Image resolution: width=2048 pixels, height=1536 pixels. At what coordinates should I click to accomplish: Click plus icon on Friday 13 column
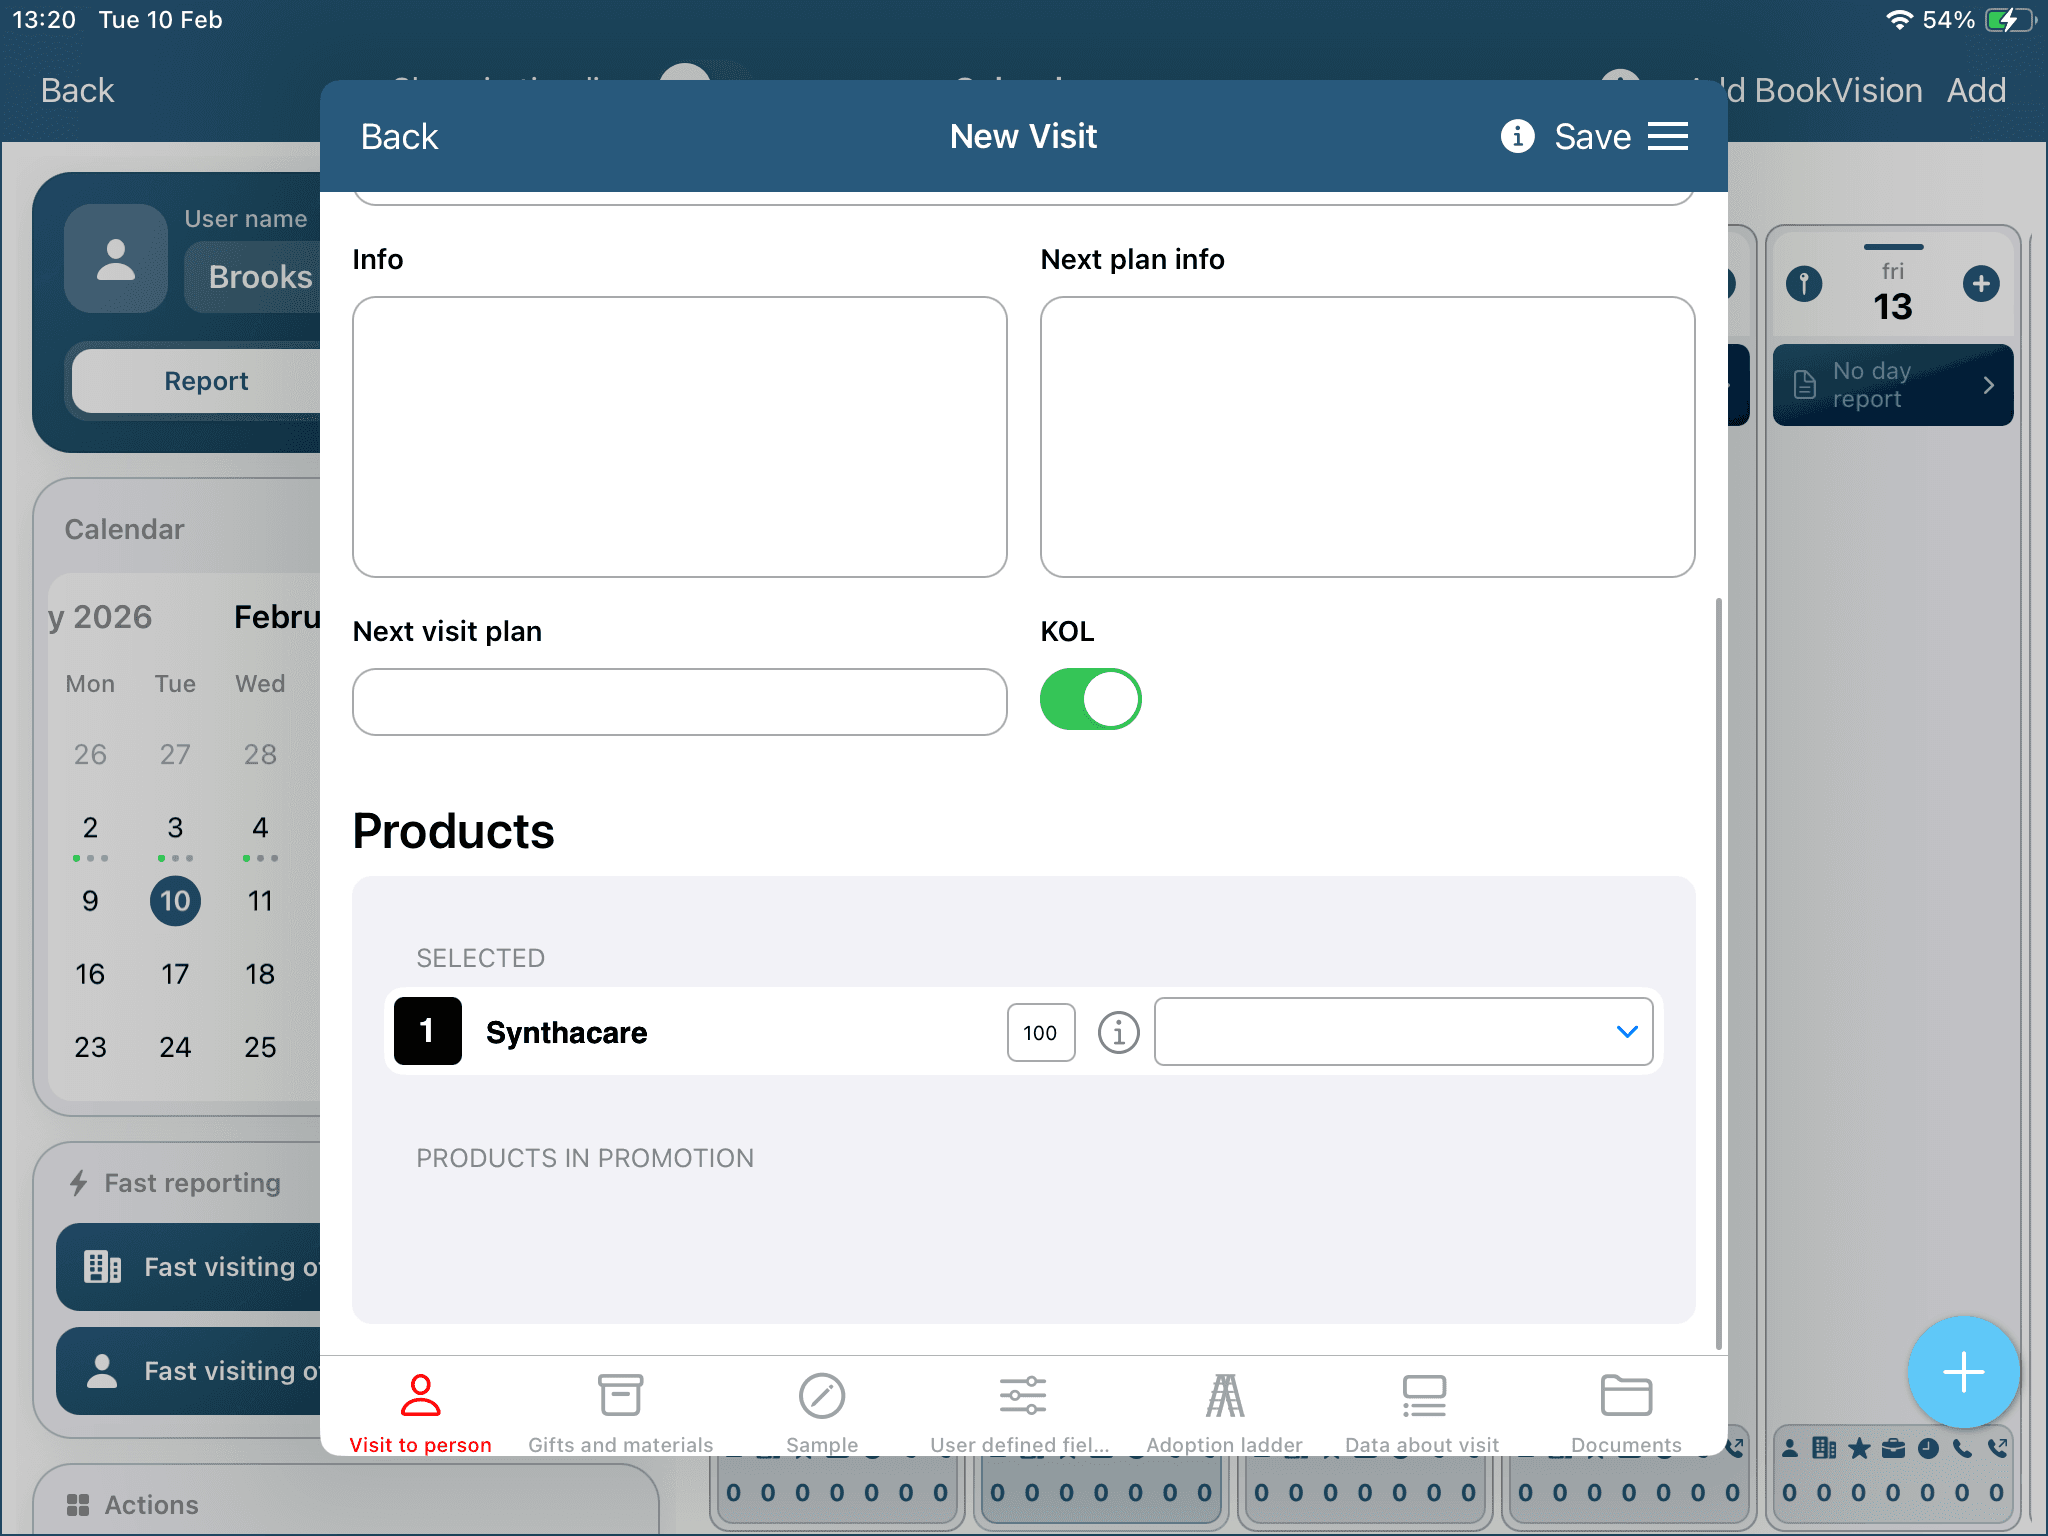pos(1980,284)
